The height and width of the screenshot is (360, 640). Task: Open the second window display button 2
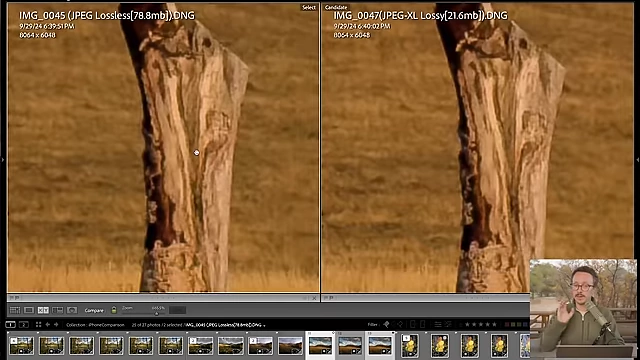24,324
